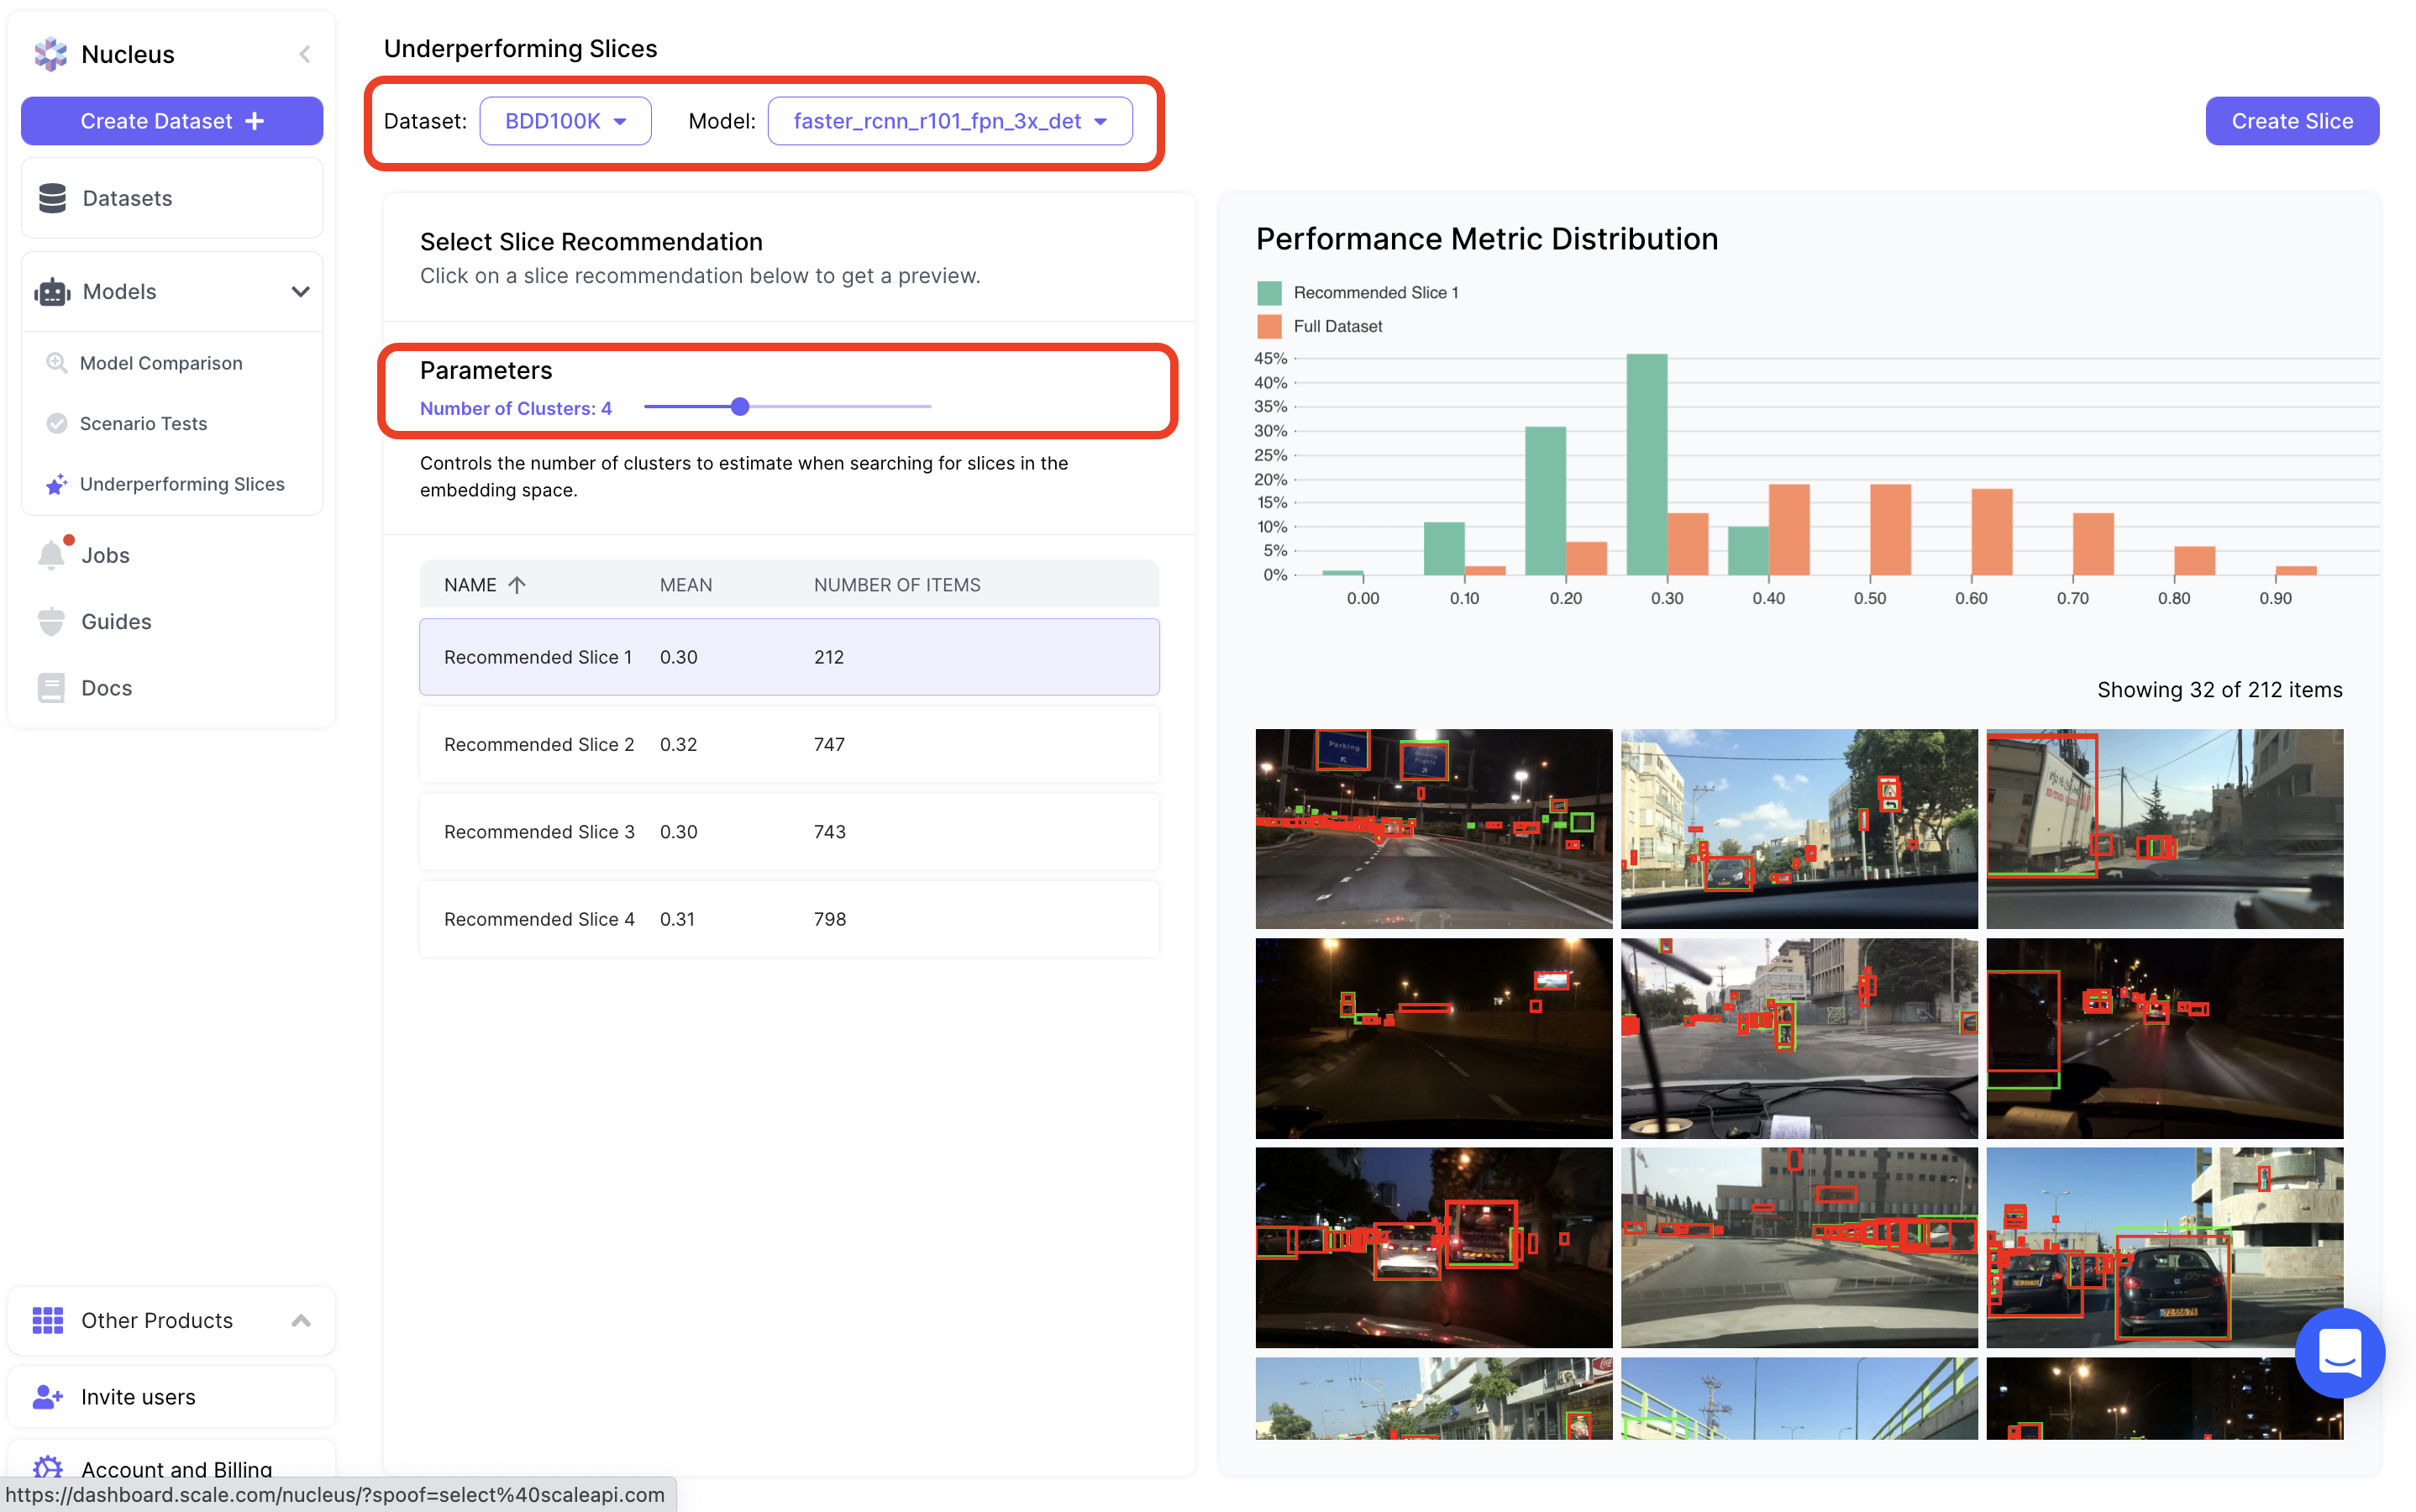Click the Number of Clusters slider handle

(x=740, y=407)
